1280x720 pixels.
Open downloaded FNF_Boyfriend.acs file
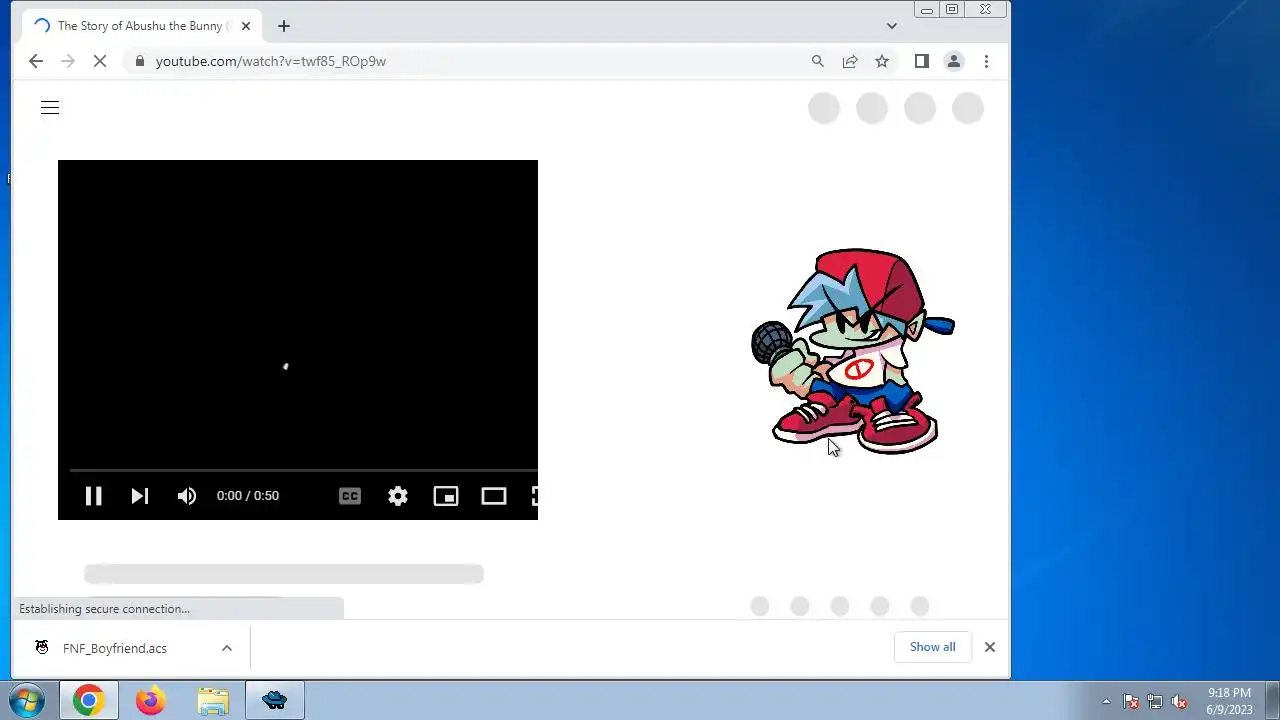click(x=115, y=648)
